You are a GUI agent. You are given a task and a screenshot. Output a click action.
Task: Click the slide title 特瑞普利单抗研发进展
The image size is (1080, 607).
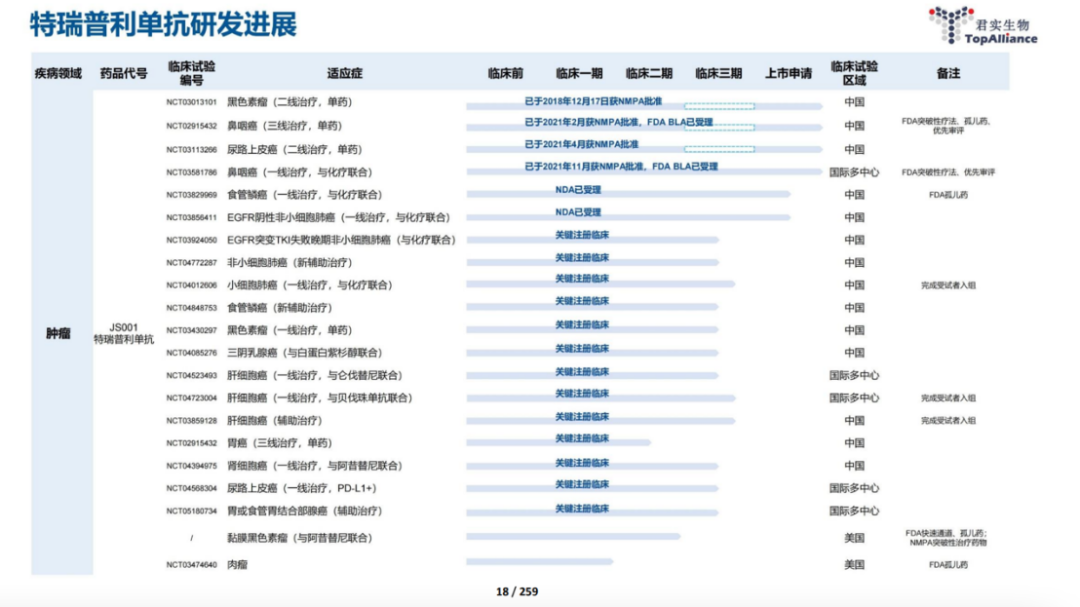point(164,25)
